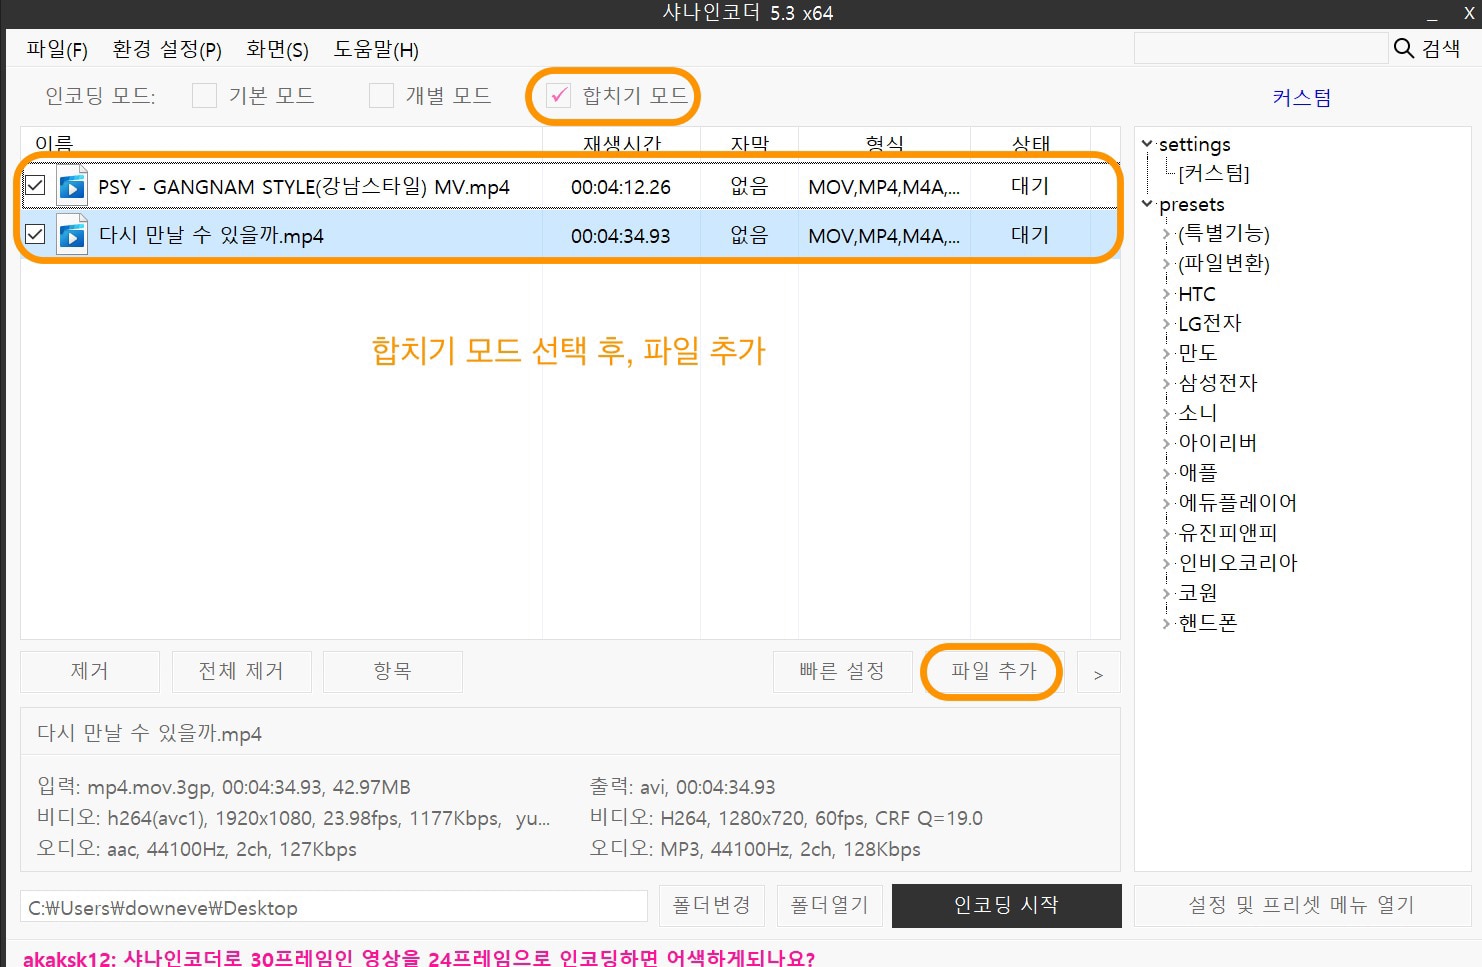The height and width of the screenshot is (967, 1482).
Task: Toggle the 합치기 모드 checkbox
Action: (x=558, y=95)
